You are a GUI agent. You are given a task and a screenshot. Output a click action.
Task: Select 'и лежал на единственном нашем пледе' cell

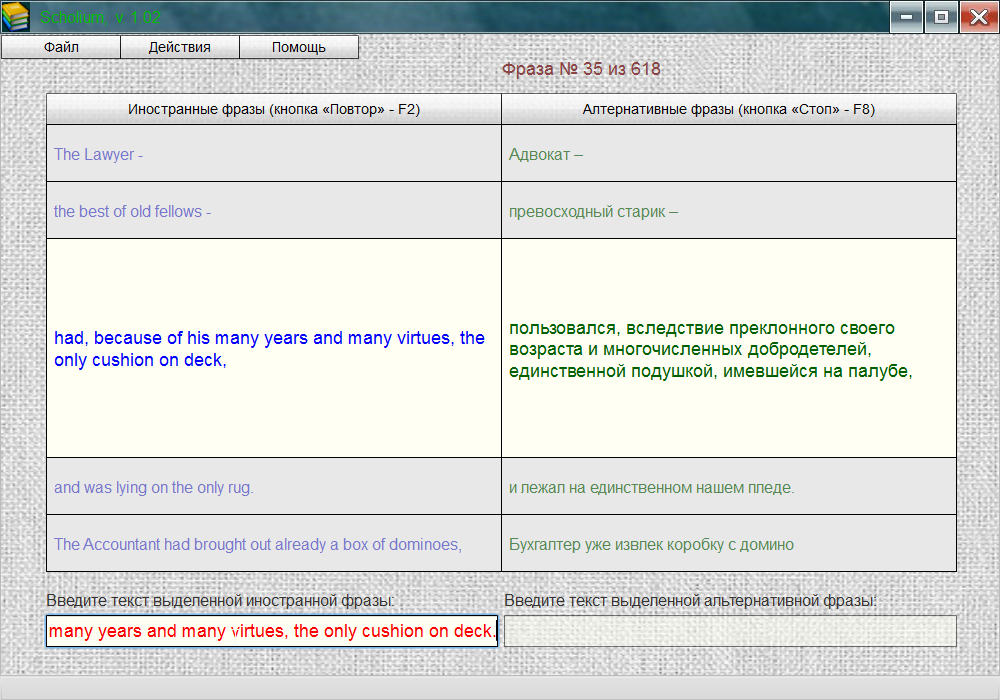[x=728, y=487]
